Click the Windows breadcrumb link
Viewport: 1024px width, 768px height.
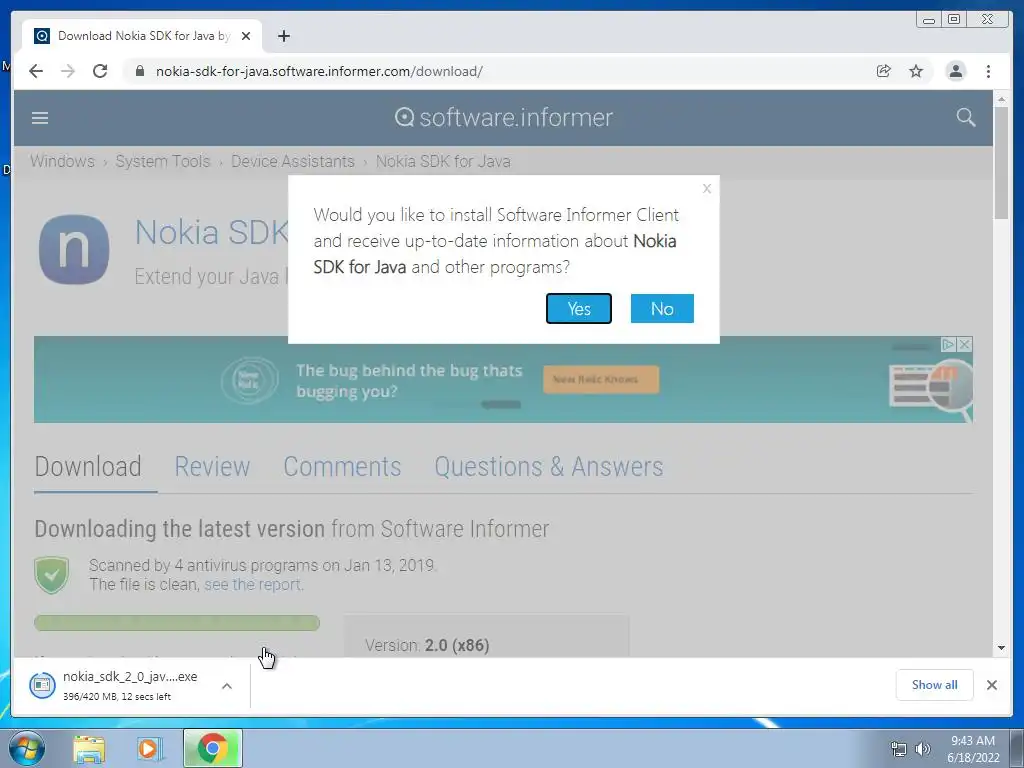click(62, 161)
